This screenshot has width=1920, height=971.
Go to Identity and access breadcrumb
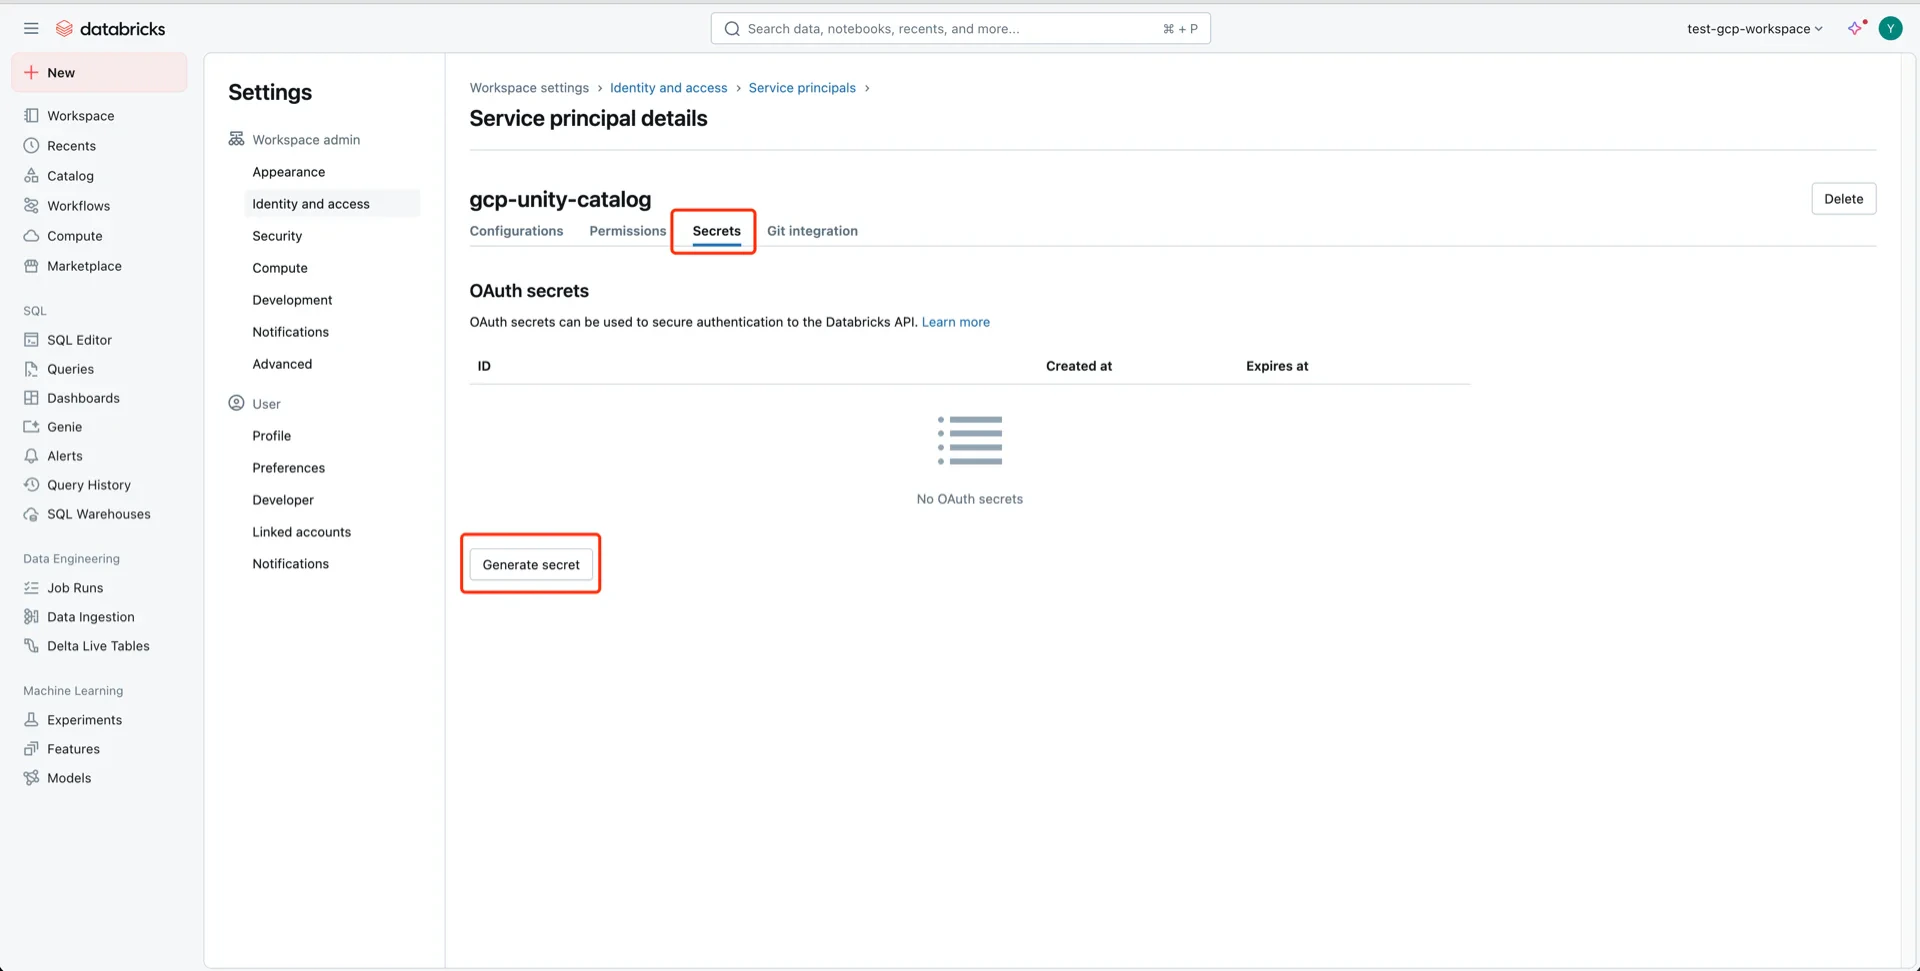(x=668, y=88)
